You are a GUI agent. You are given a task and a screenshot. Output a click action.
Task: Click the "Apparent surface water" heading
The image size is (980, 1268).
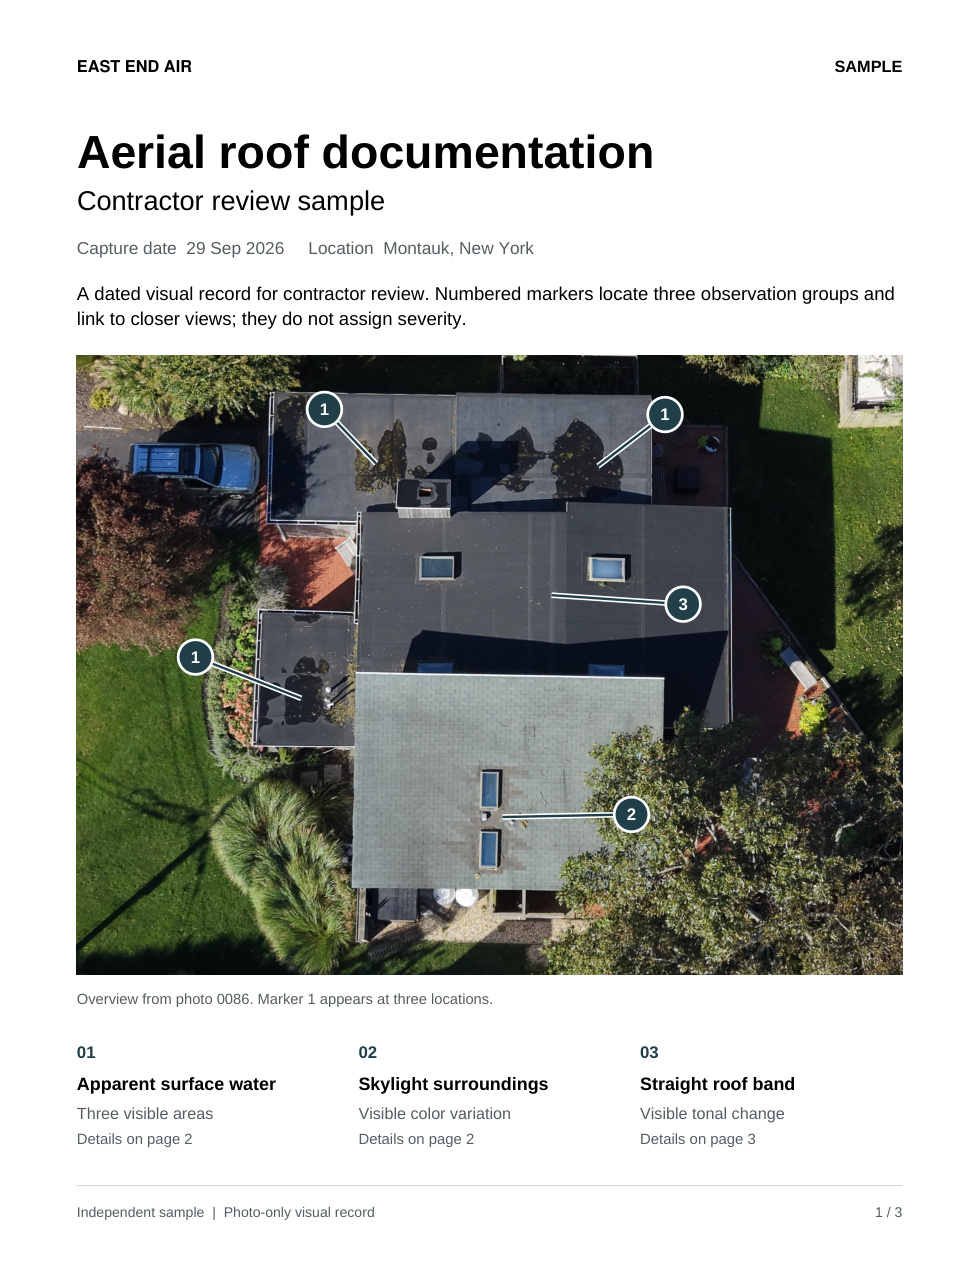click(x=176, y=1084)
